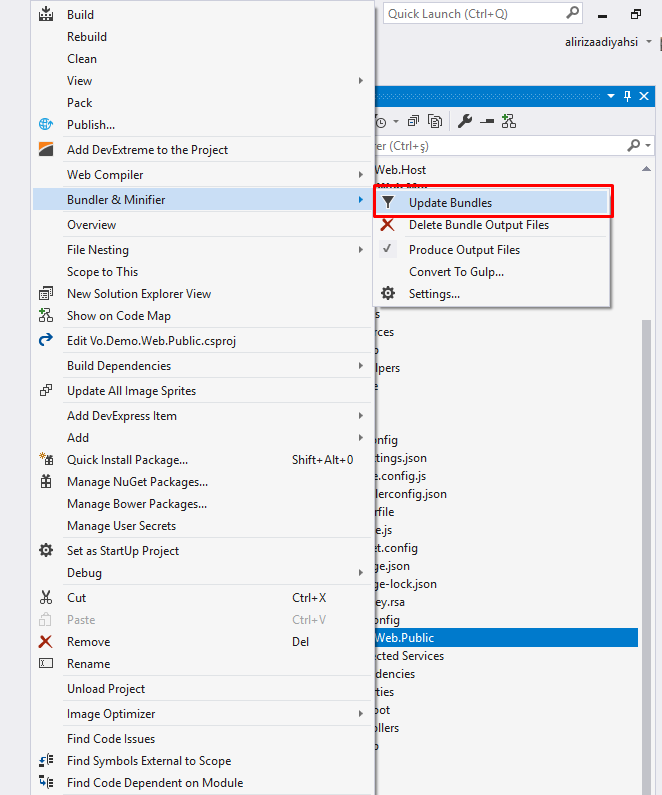Choose Manage User Secrets
This screenshot has width=662, height=795.
click(121, 526)
